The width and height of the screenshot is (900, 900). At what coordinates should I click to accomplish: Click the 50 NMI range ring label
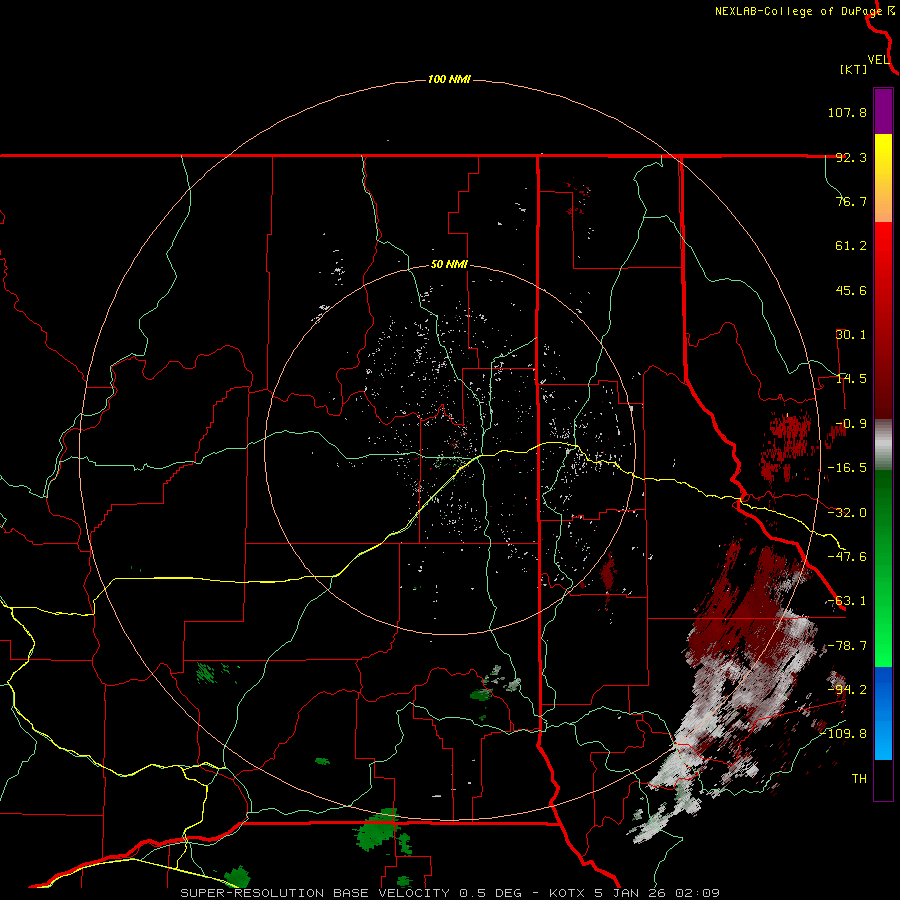pyautogui.click(x=449, y=265)
